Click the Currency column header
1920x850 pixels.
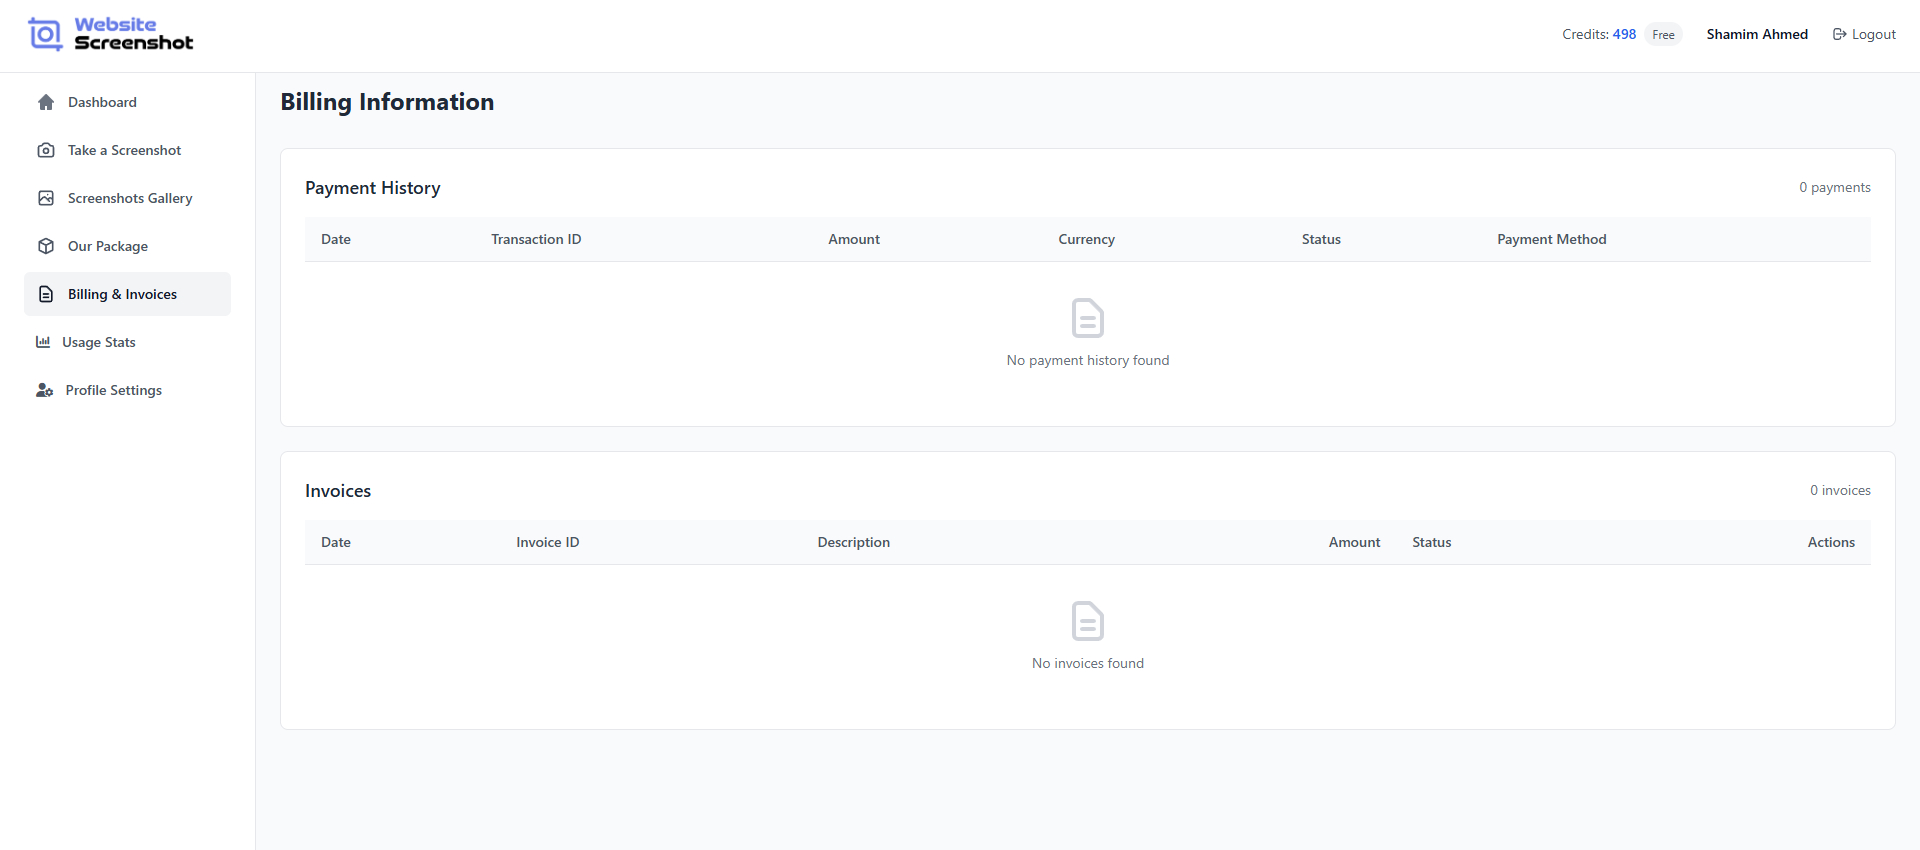(1086, 239)
